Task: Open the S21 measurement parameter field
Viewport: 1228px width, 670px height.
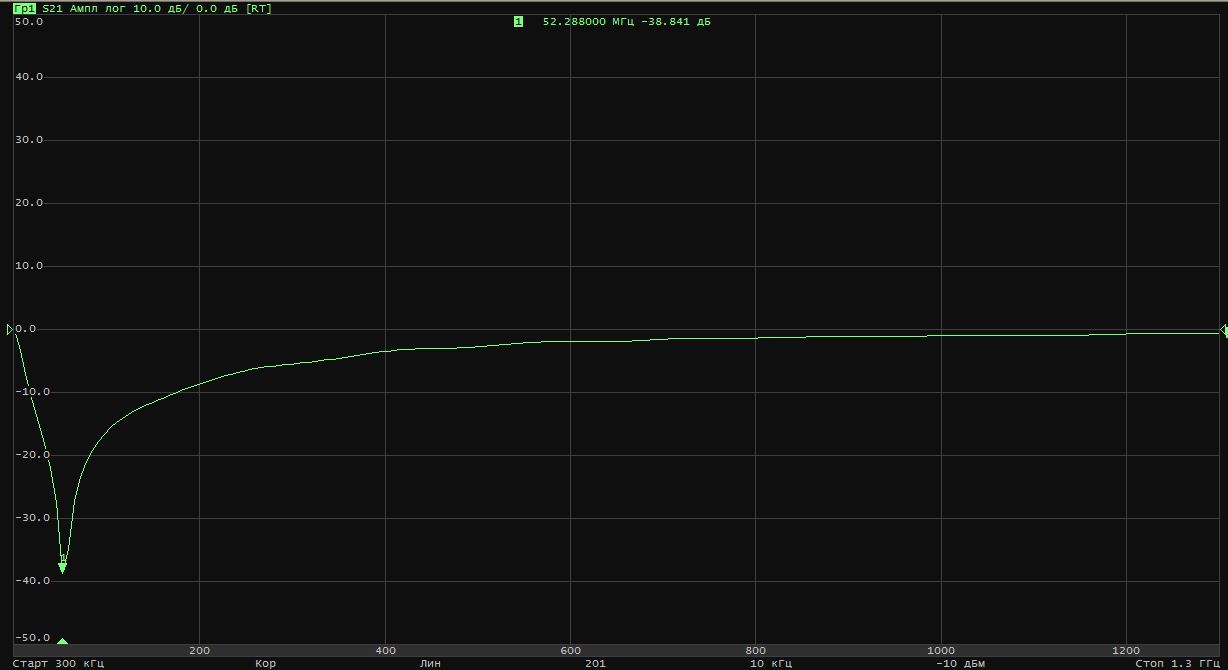Action: click(52, 8)
